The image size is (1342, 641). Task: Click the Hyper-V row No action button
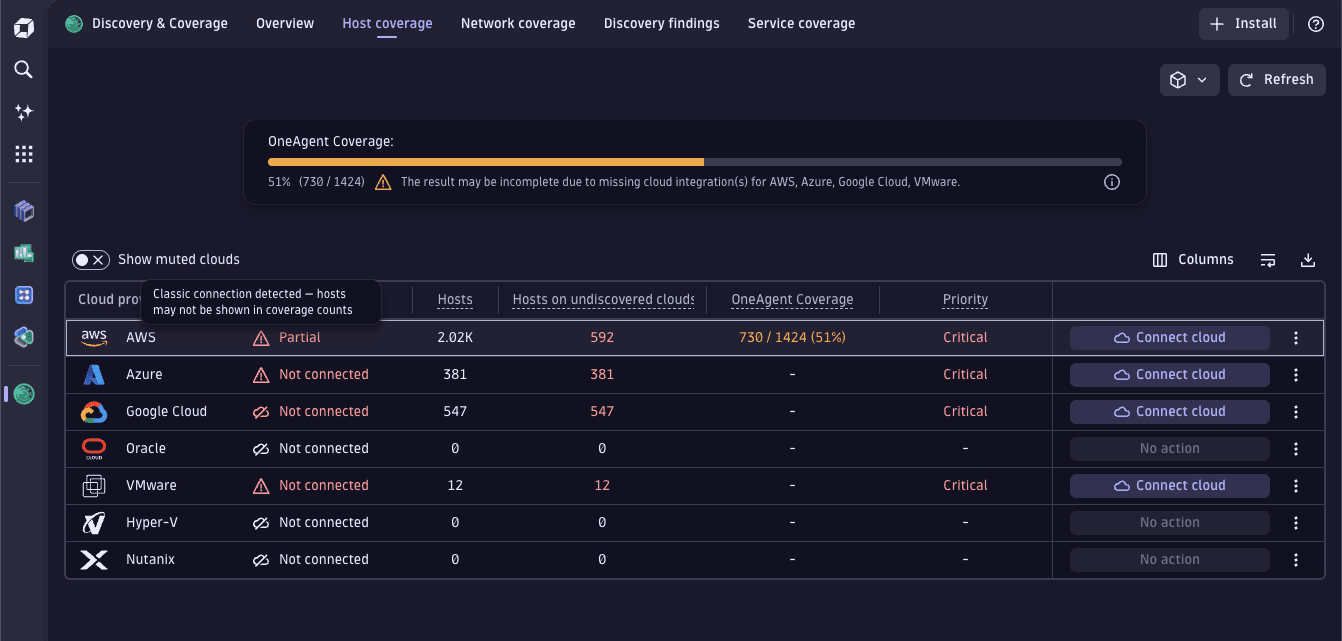pyautogui.click(x=1170, y=523)
